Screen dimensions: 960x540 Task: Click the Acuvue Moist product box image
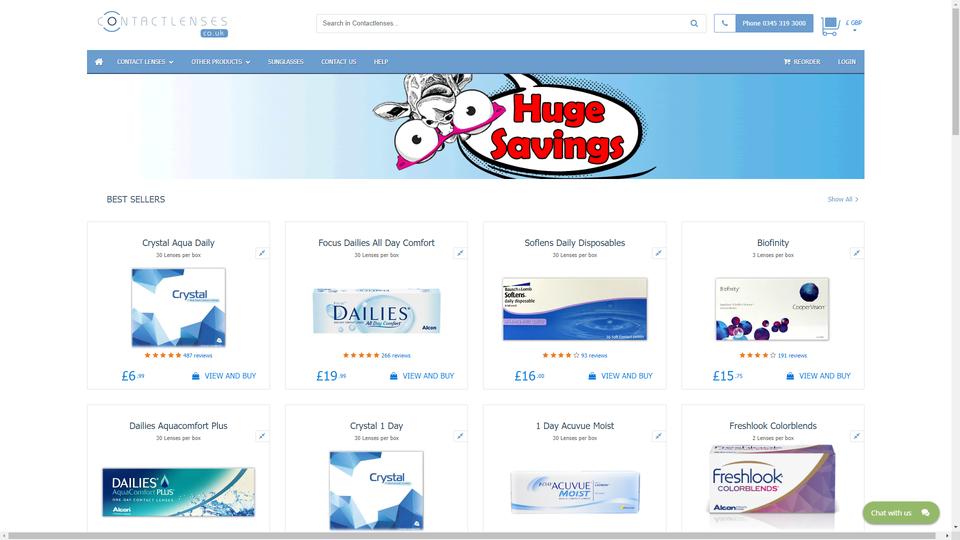point(575,492)
